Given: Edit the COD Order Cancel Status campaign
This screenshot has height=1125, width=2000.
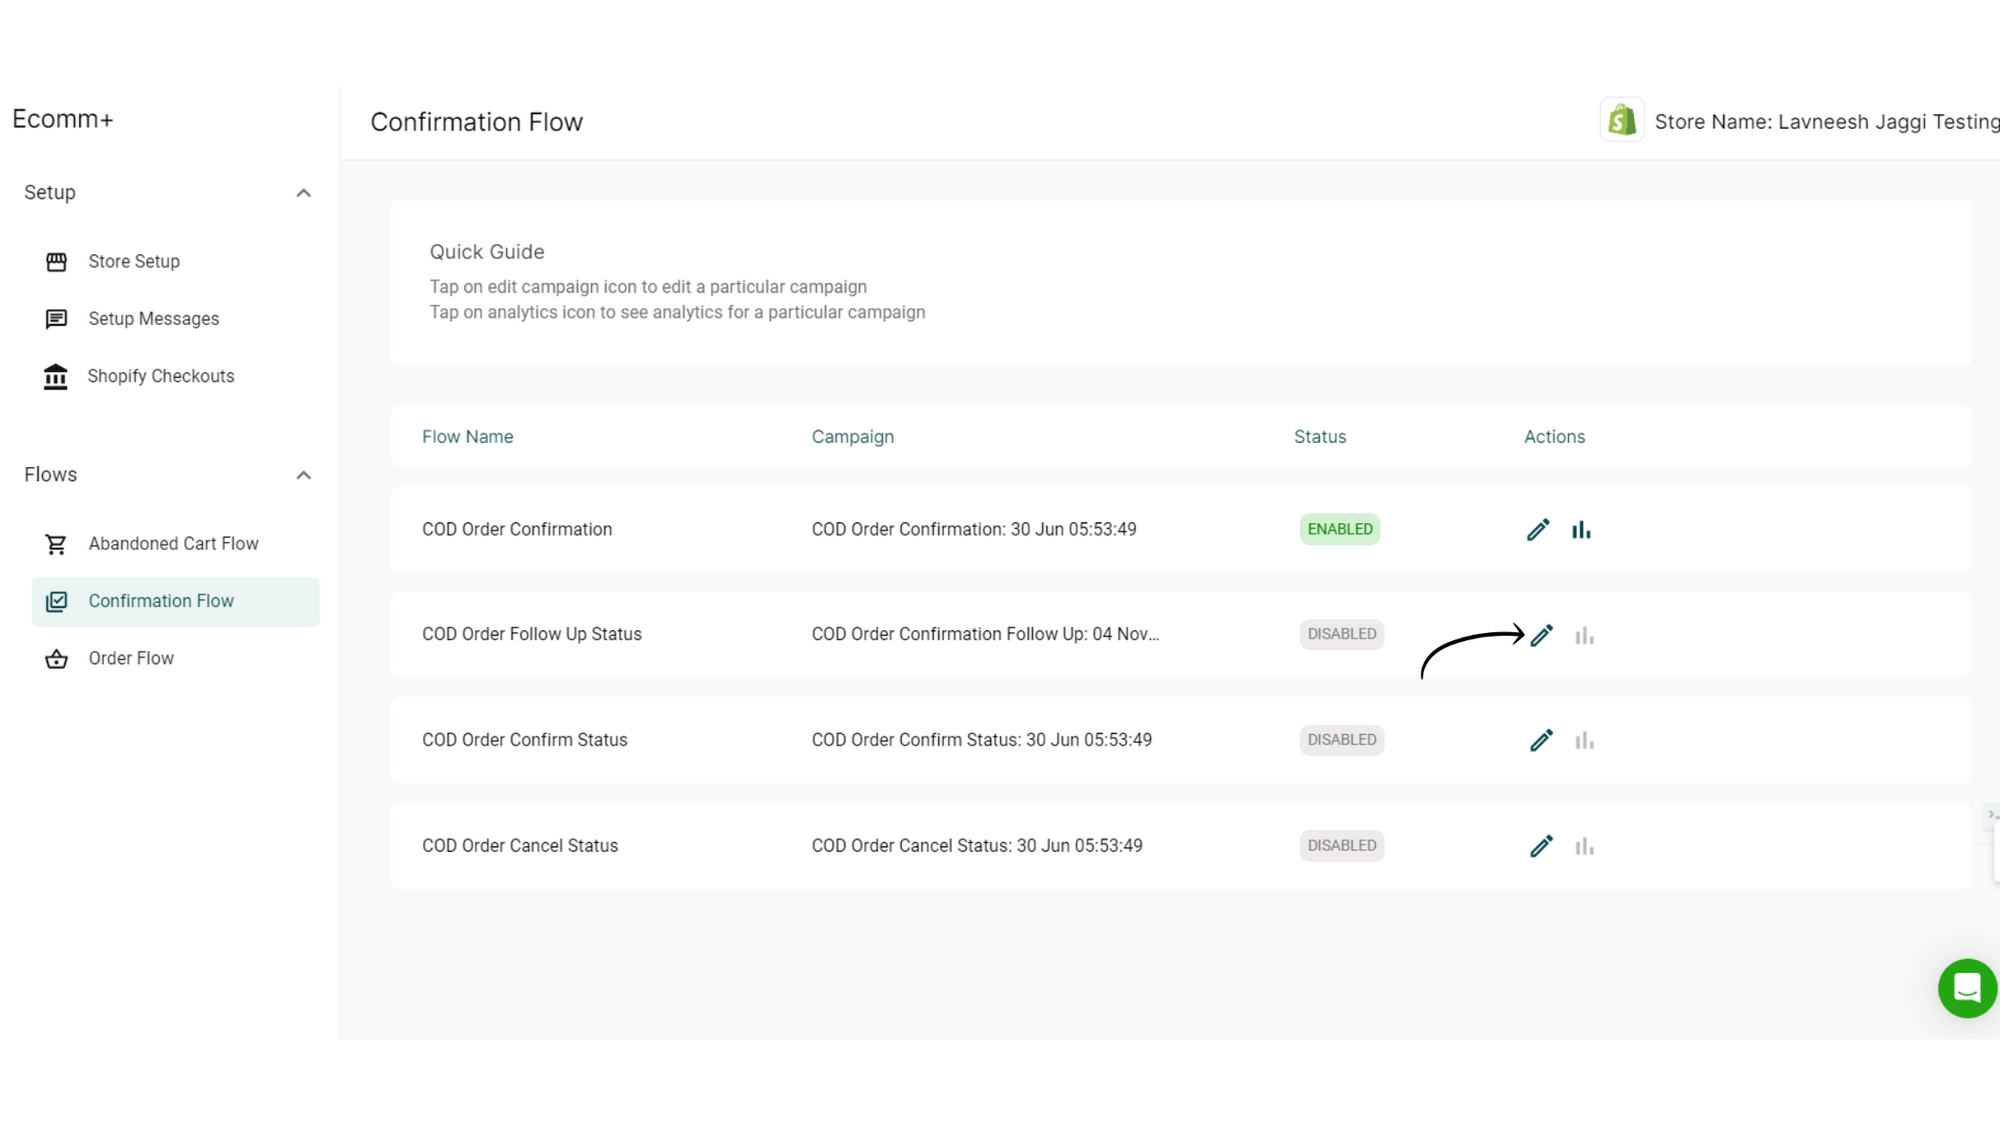Looking at the screenshot, I should (x=1541, y=845).
